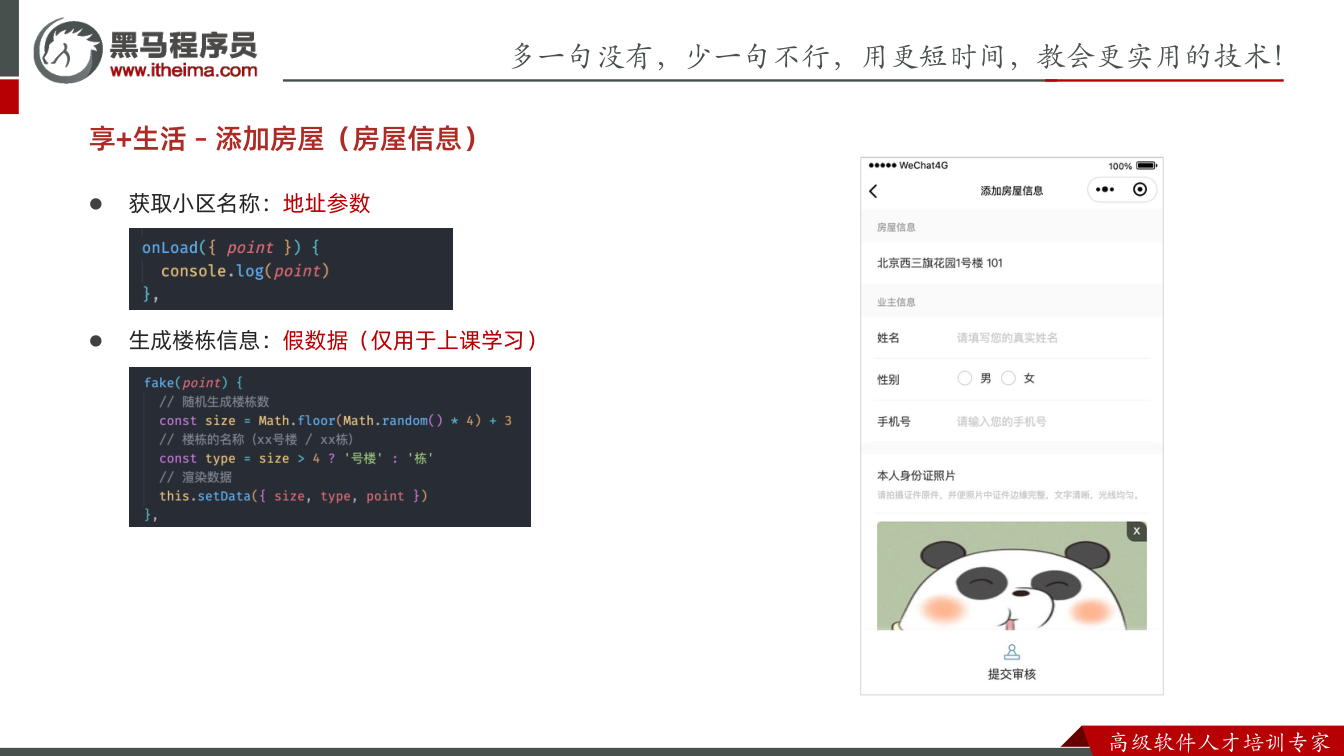Click the 本人身份证照片 label
The width and height of the screenshot is (1344, 756).
pyautogui.click(x=916, y=476)
